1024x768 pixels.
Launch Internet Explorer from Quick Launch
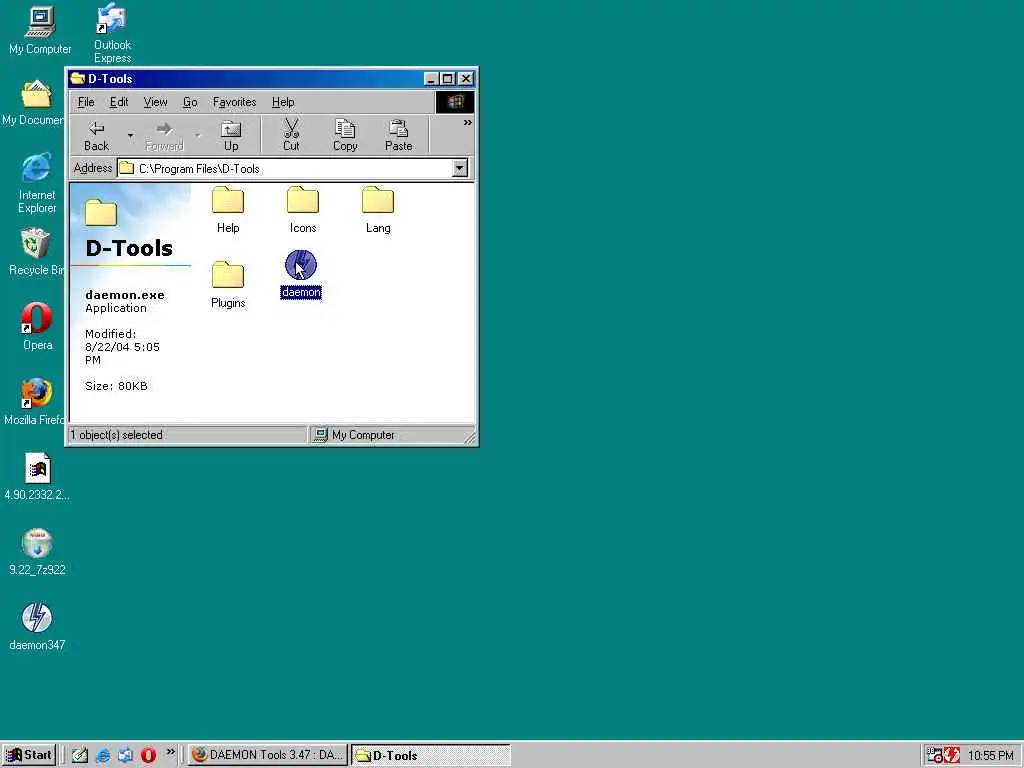103,755
